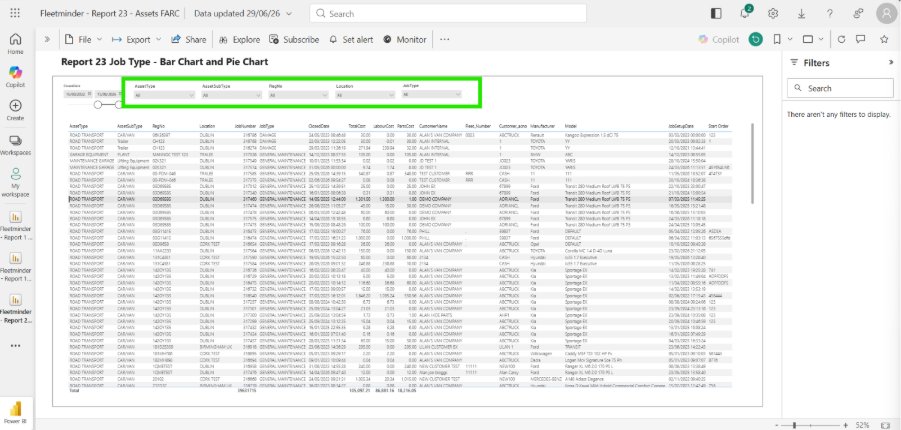Click the date slicer start date field
This screenshot has width=901, height=430.
click(78, 94)
